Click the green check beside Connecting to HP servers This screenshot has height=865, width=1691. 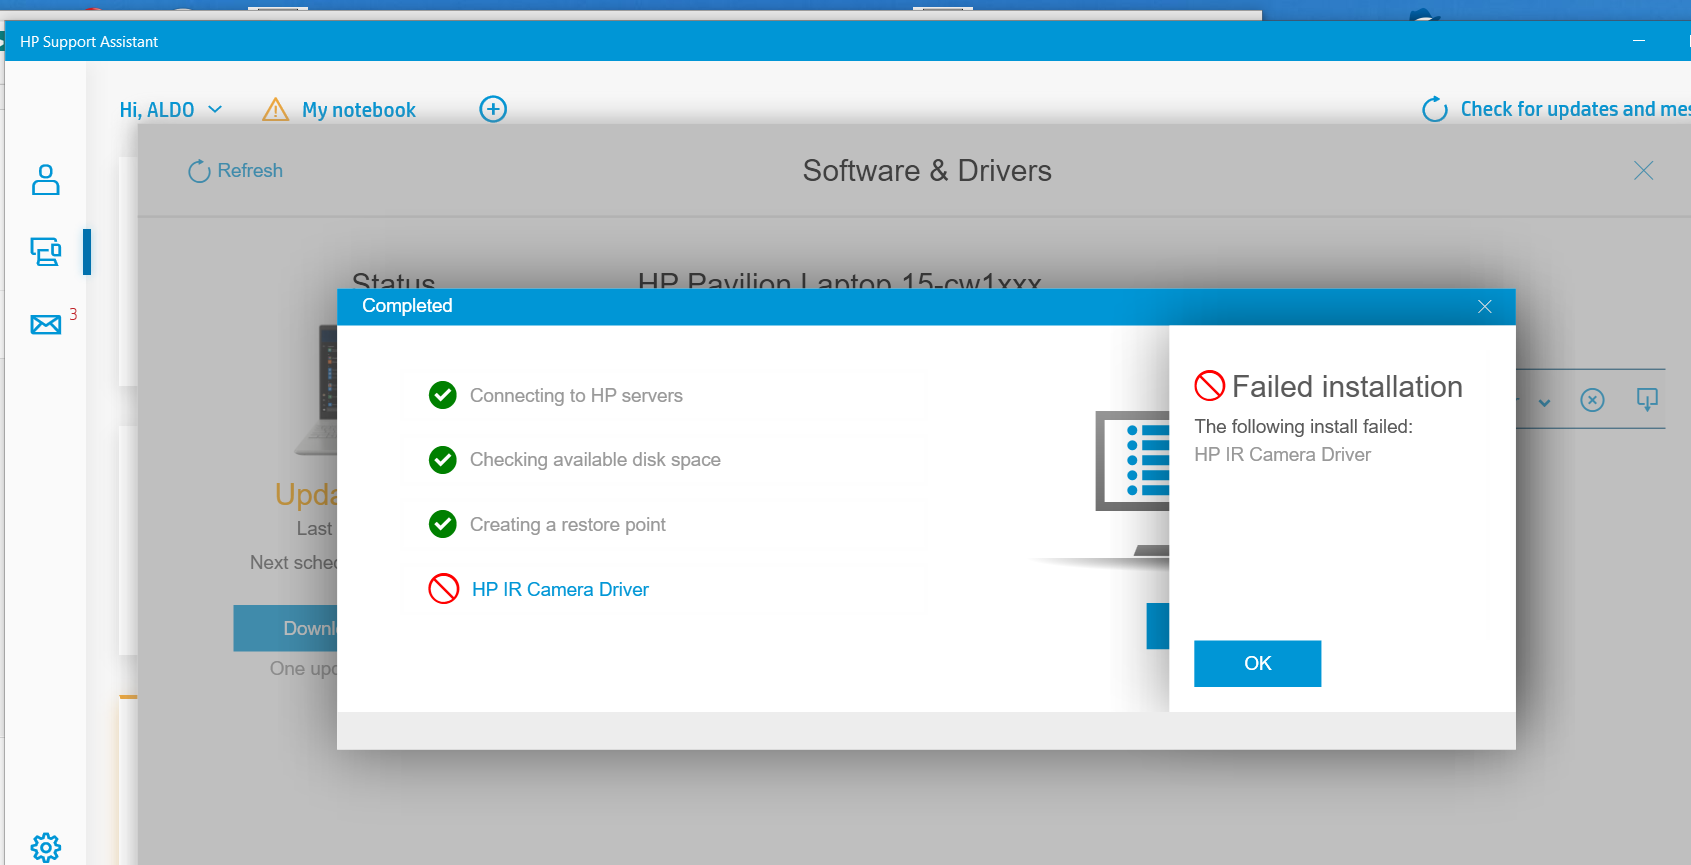pos(443,395)
